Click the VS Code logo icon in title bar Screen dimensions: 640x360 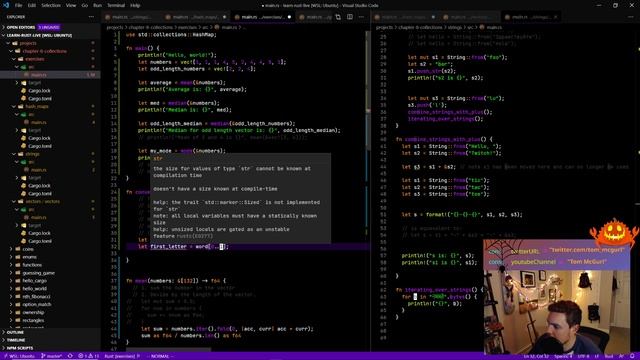6,5
